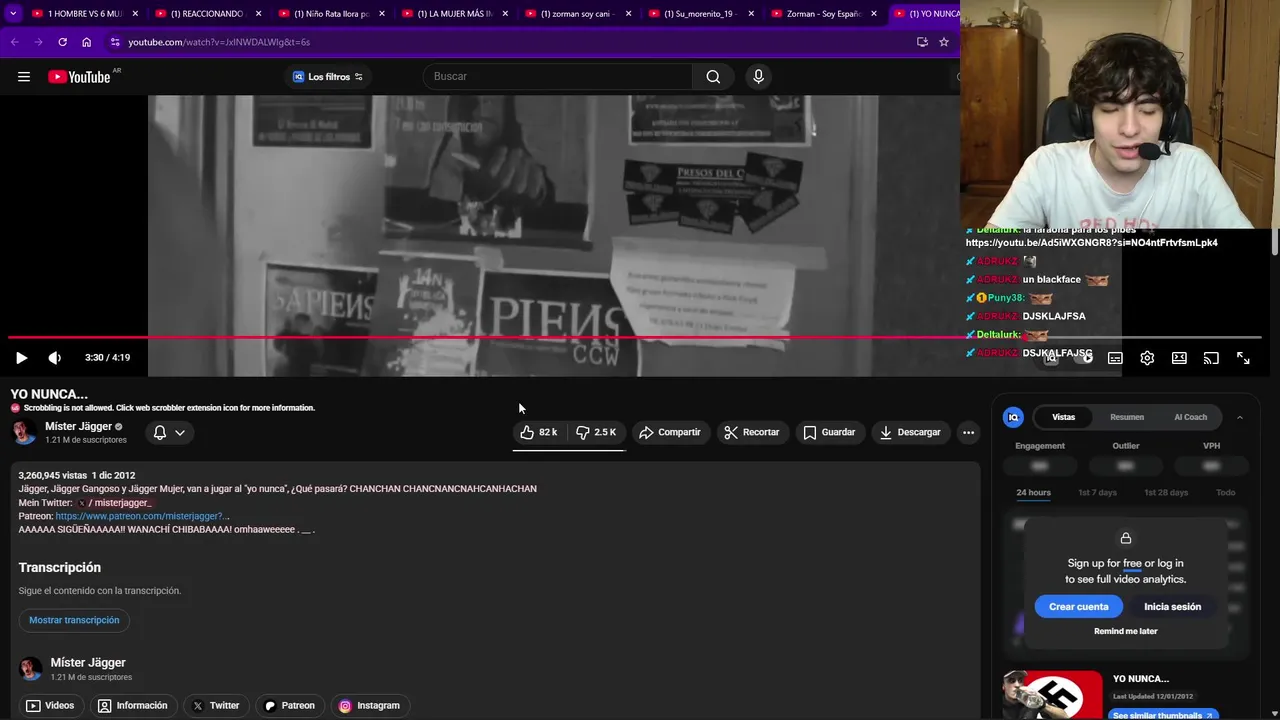Select the 24 hours range tab

pyautogui.click(x=1033, y=493)
